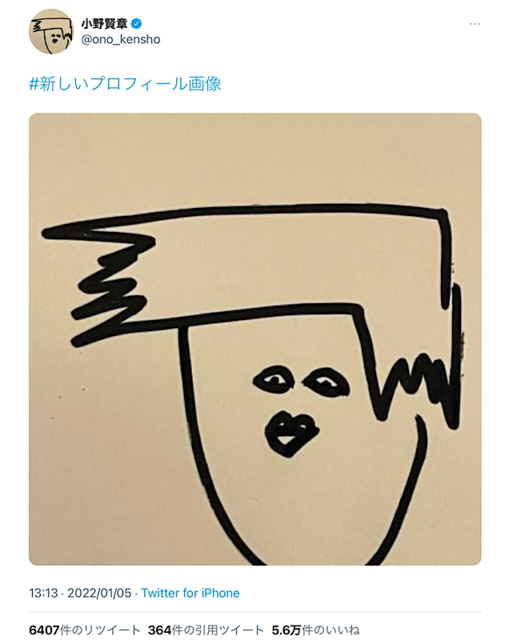Open the 小野賢章 display name profile
This screenshot has height=640, width=509.
(x=104, y=24)
